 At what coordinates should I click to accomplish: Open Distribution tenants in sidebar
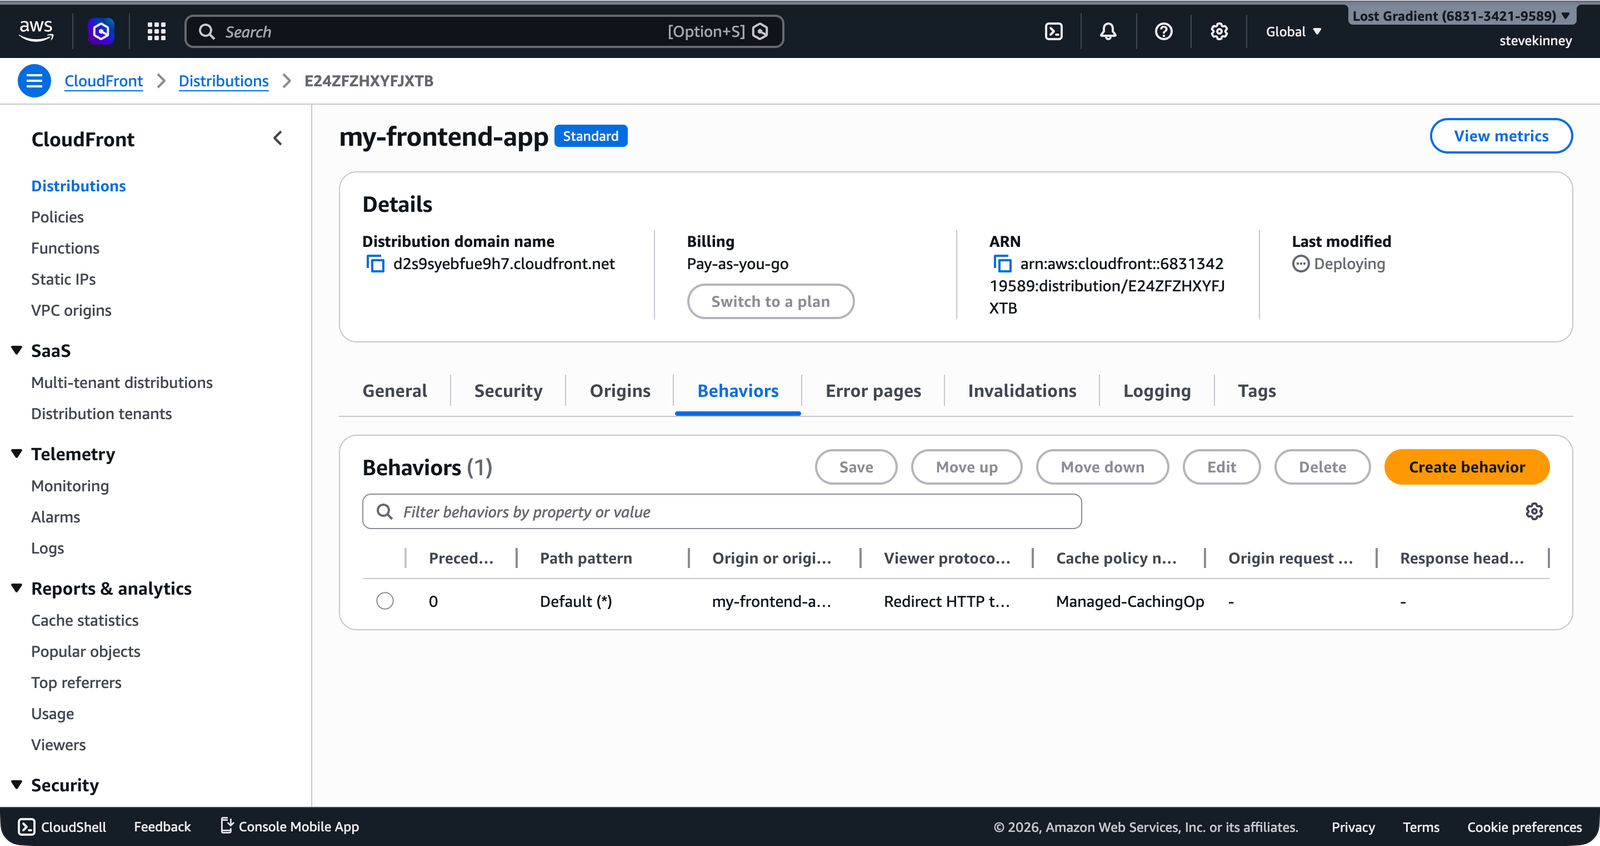point(101,413)
